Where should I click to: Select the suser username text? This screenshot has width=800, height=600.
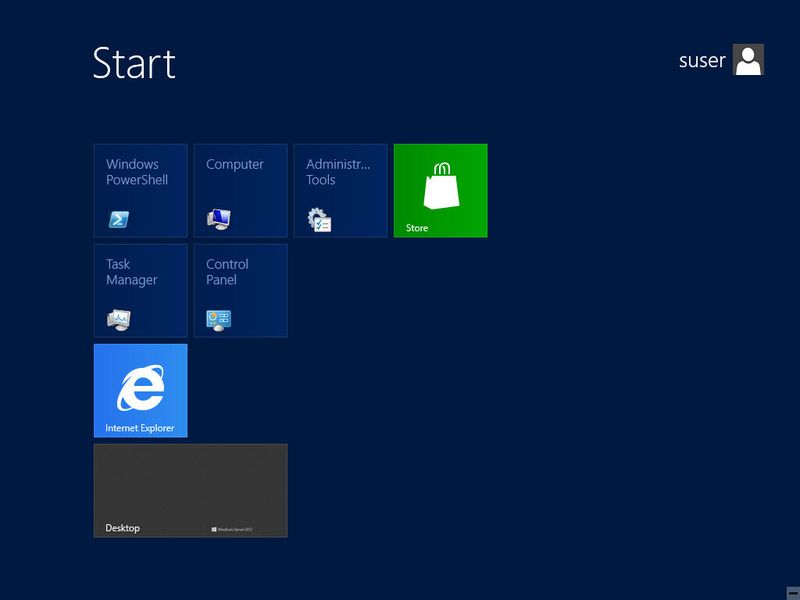tap(702, 60)
